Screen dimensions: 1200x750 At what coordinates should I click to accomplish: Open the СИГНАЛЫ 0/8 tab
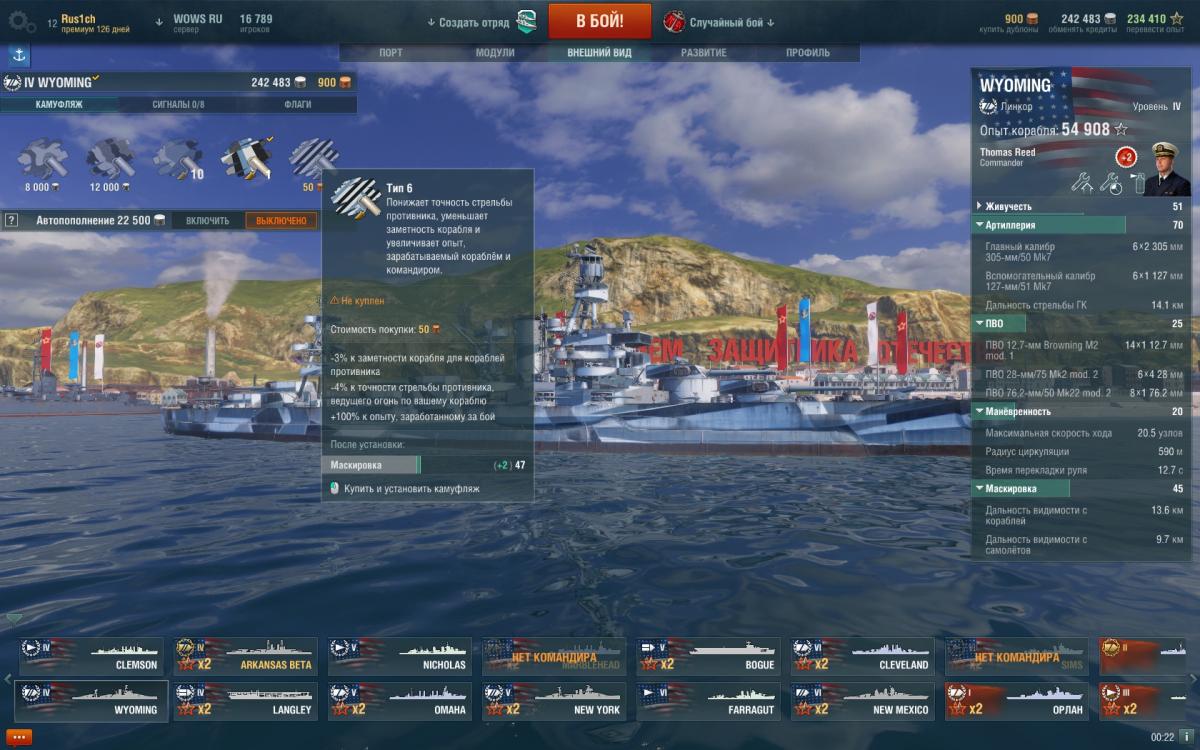pos(178,104)
